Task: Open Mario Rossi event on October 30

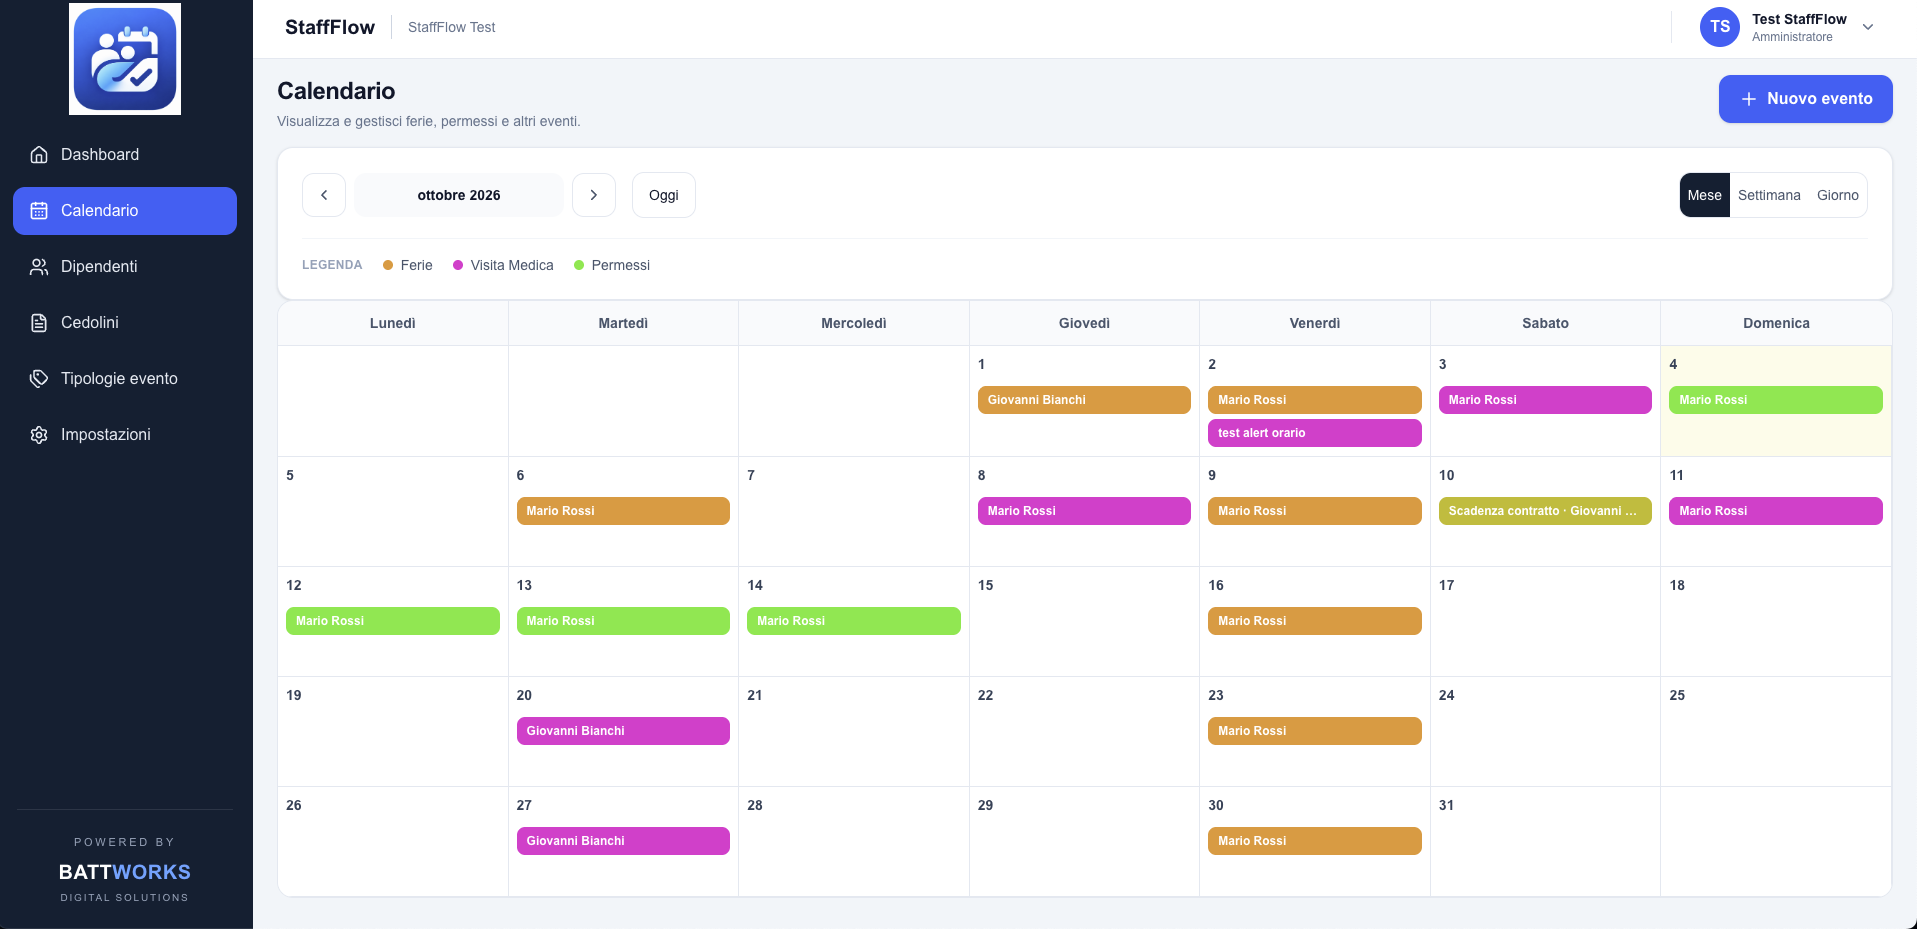Action: click(1315, 841)
